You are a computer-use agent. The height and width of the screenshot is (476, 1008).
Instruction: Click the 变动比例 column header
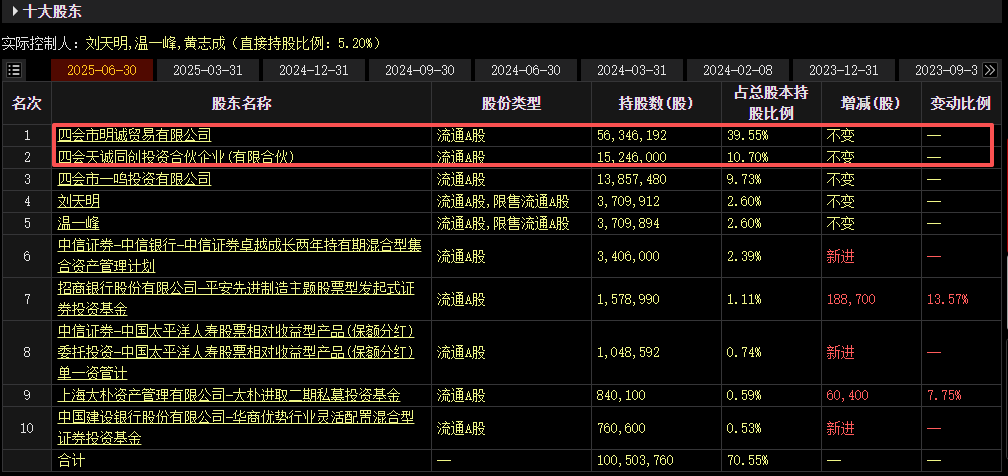960,103
